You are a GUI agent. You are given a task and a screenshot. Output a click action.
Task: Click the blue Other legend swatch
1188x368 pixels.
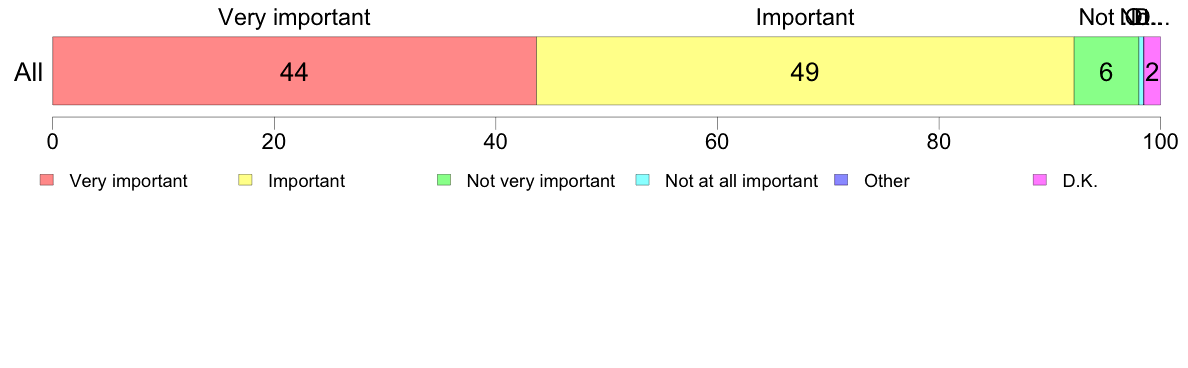841,180
